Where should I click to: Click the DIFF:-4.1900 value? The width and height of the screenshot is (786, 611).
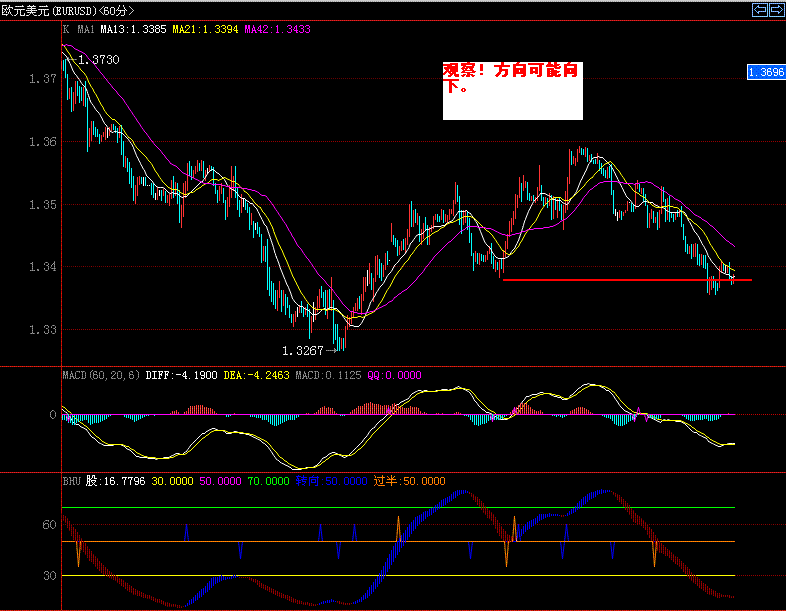pos(181,375)
